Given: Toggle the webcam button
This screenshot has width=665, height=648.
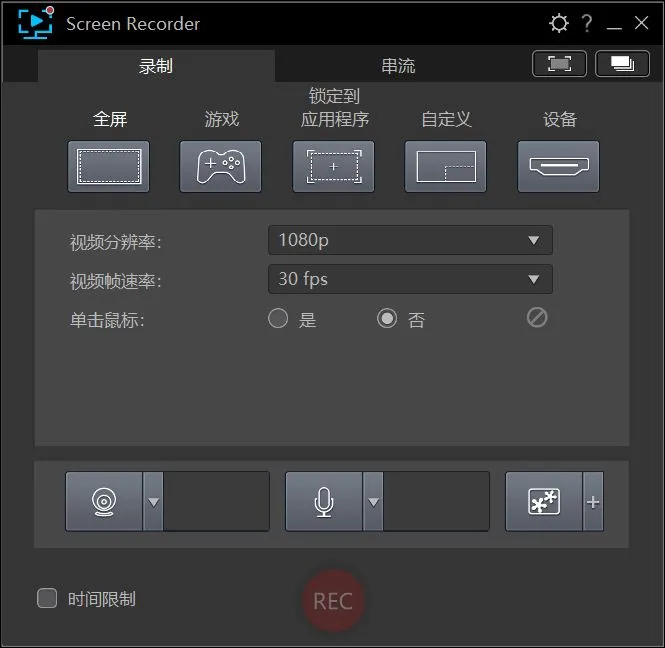Looking at the screenshot, I should pos(104,501).
